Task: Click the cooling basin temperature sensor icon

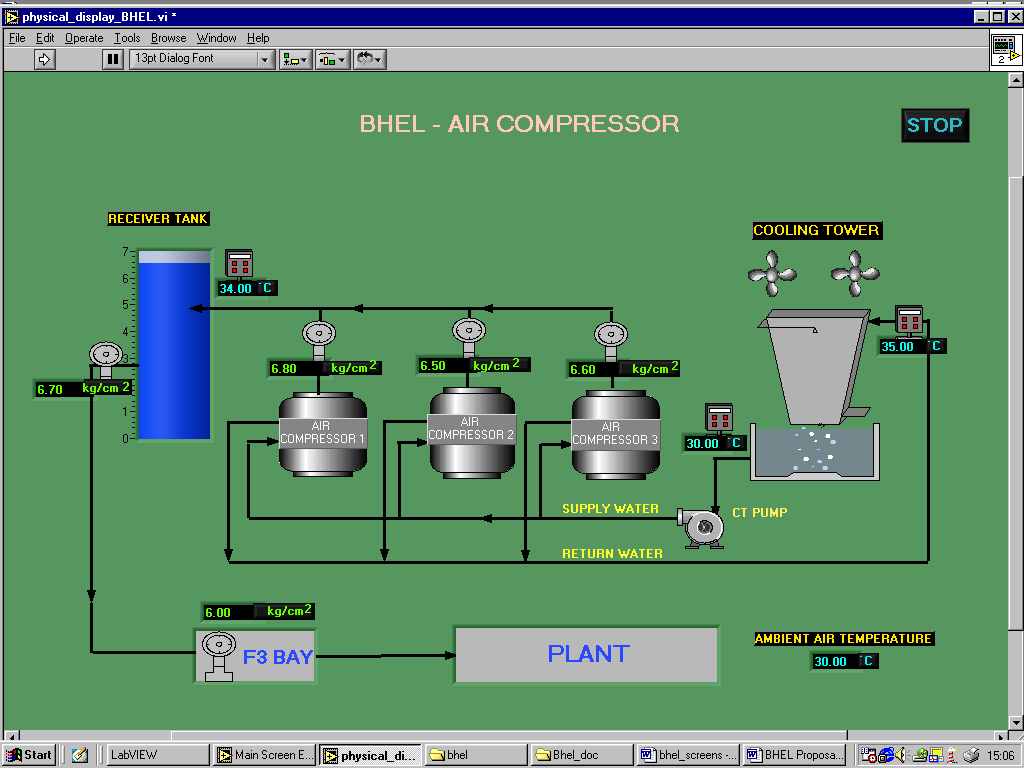Action: [719, 419]
